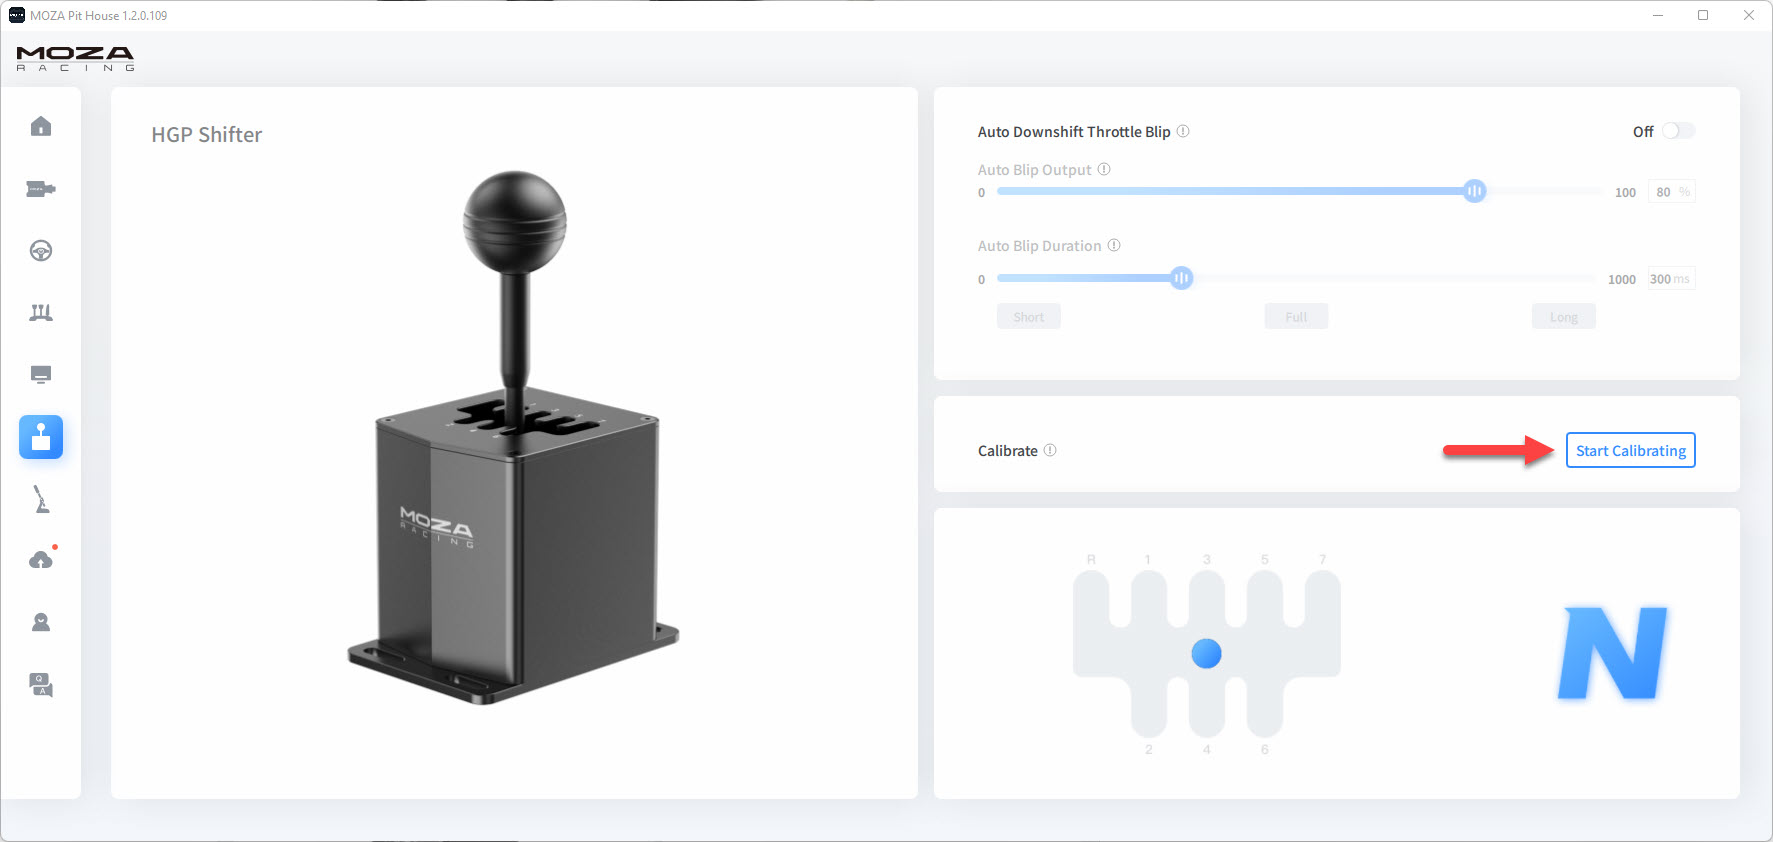1773x842 pixels.
Task: Open the dash display icon in the sidebar
Action: (41, 375)
